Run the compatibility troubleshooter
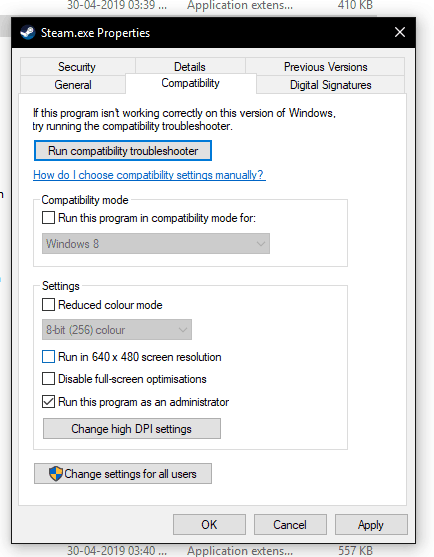Viewport: 434px width, 557px height. pos(123,151)
